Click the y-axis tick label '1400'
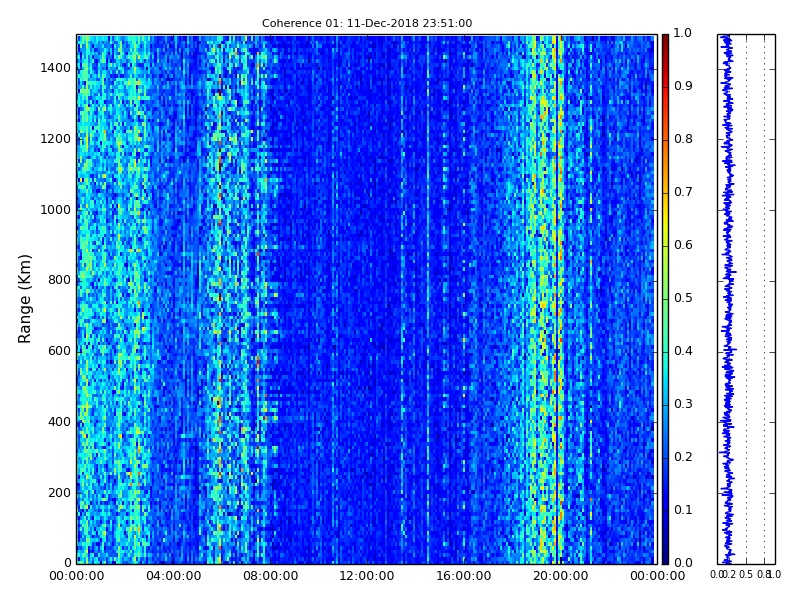The height and width of the screenshot is (600, 800). click(x=56, y=68)
